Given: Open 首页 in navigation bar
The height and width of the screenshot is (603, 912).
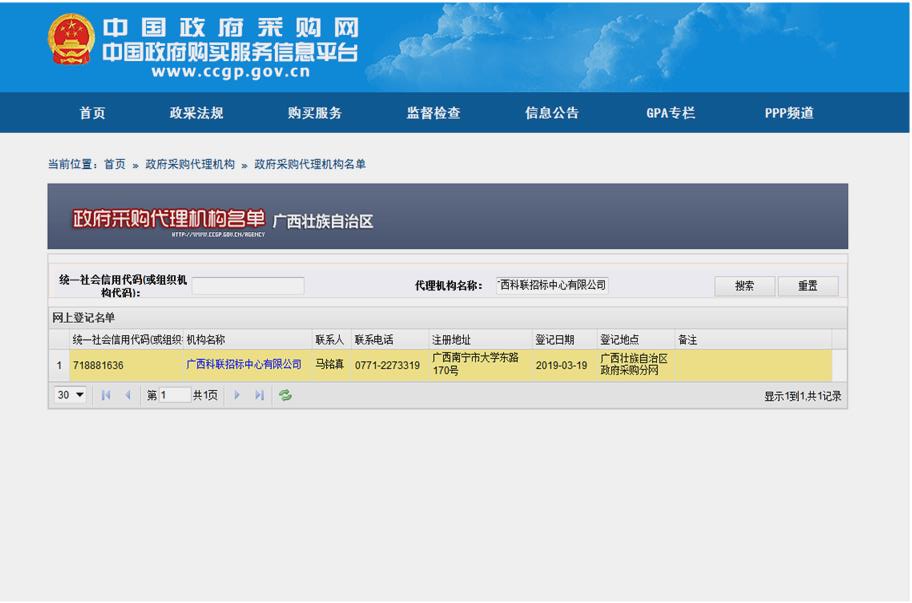Looking at the screenshot, I should pyautogui.click(x=92, y=113).
